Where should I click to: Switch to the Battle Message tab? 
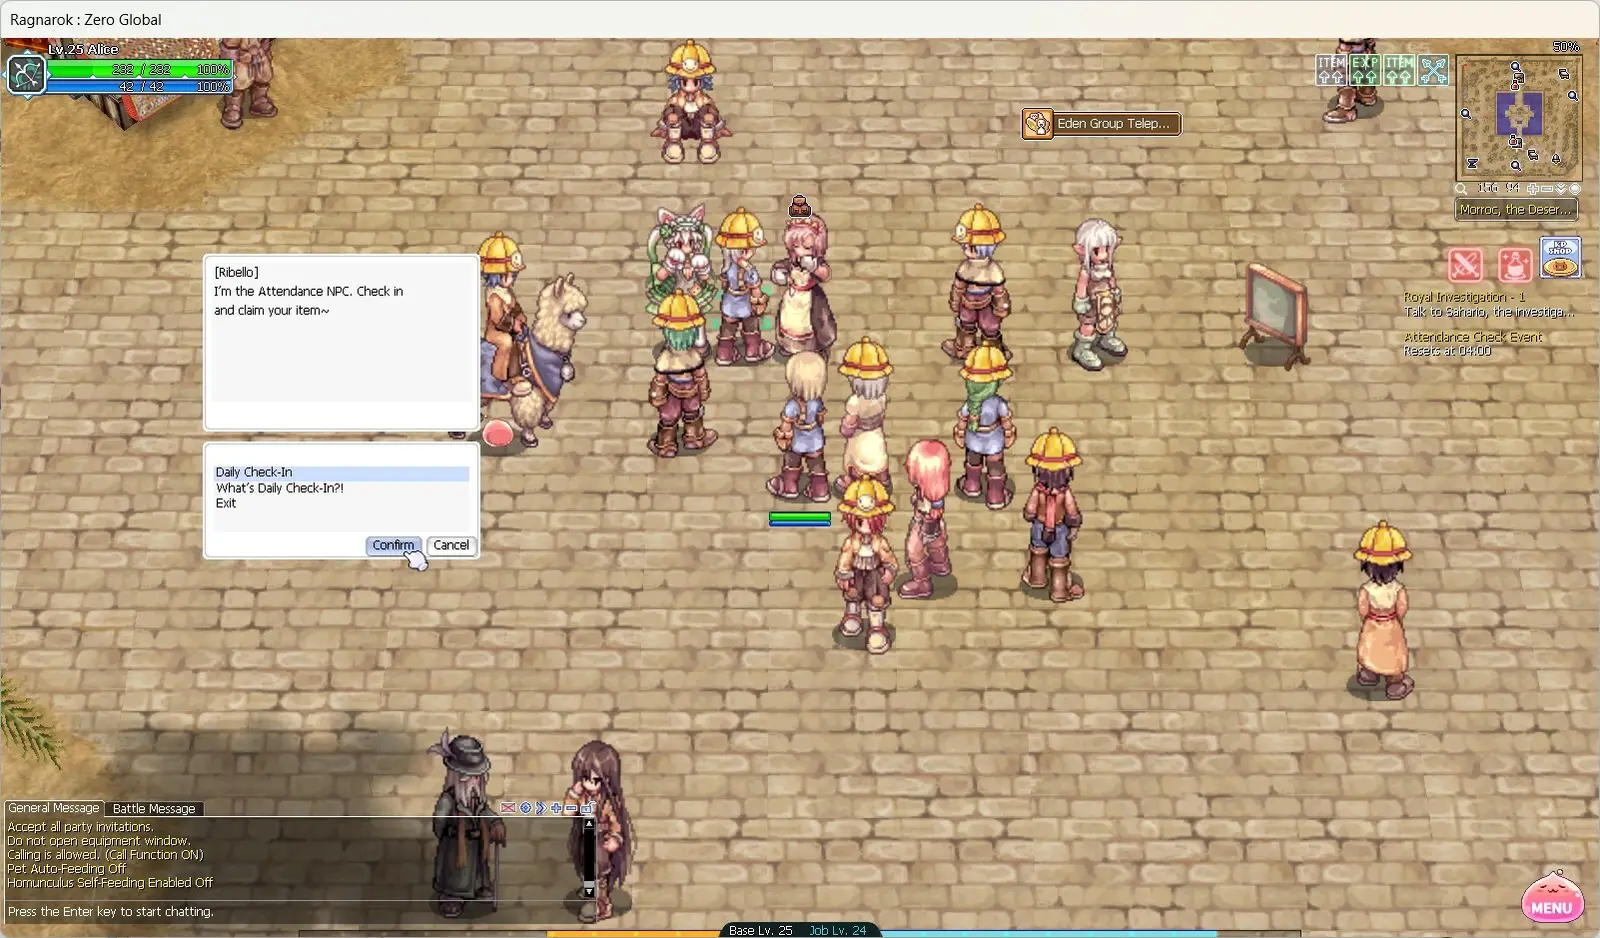pyautogui.click(x=154, y=809)
